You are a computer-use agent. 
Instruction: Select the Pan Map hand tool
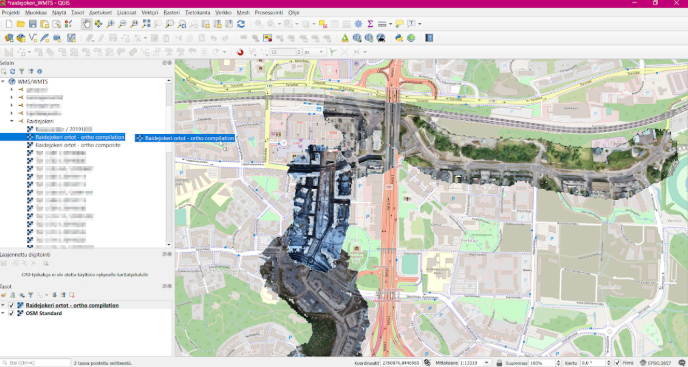point(86,24)
